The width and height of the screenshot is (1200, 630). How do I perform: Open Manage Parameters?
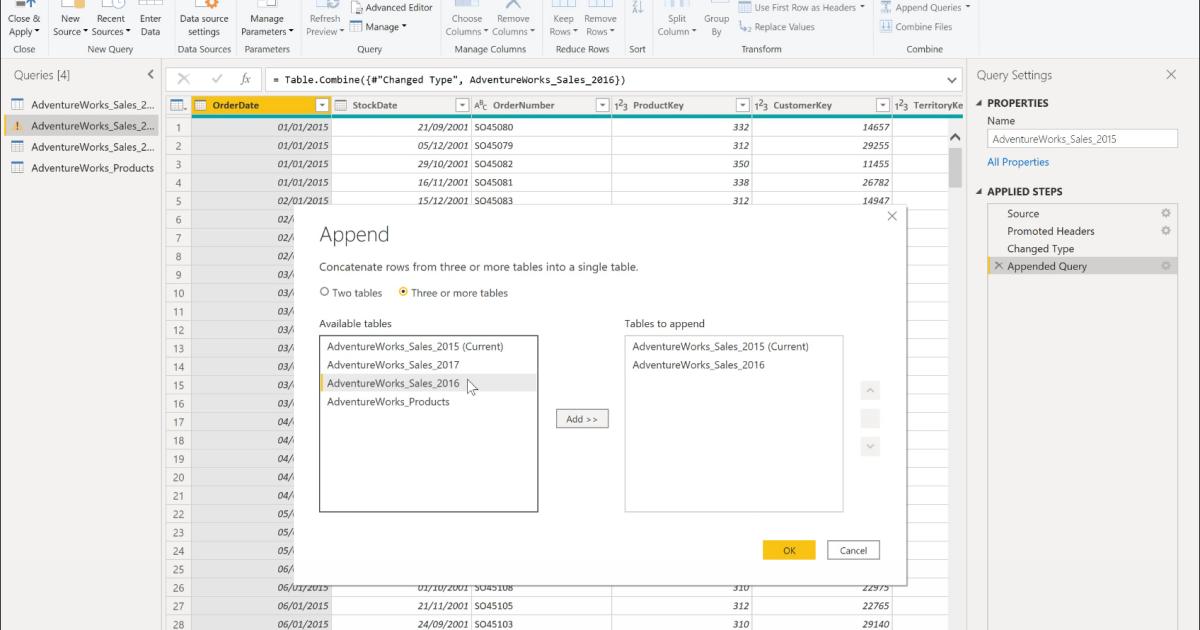pyautogui.click(x=266, y=22)
